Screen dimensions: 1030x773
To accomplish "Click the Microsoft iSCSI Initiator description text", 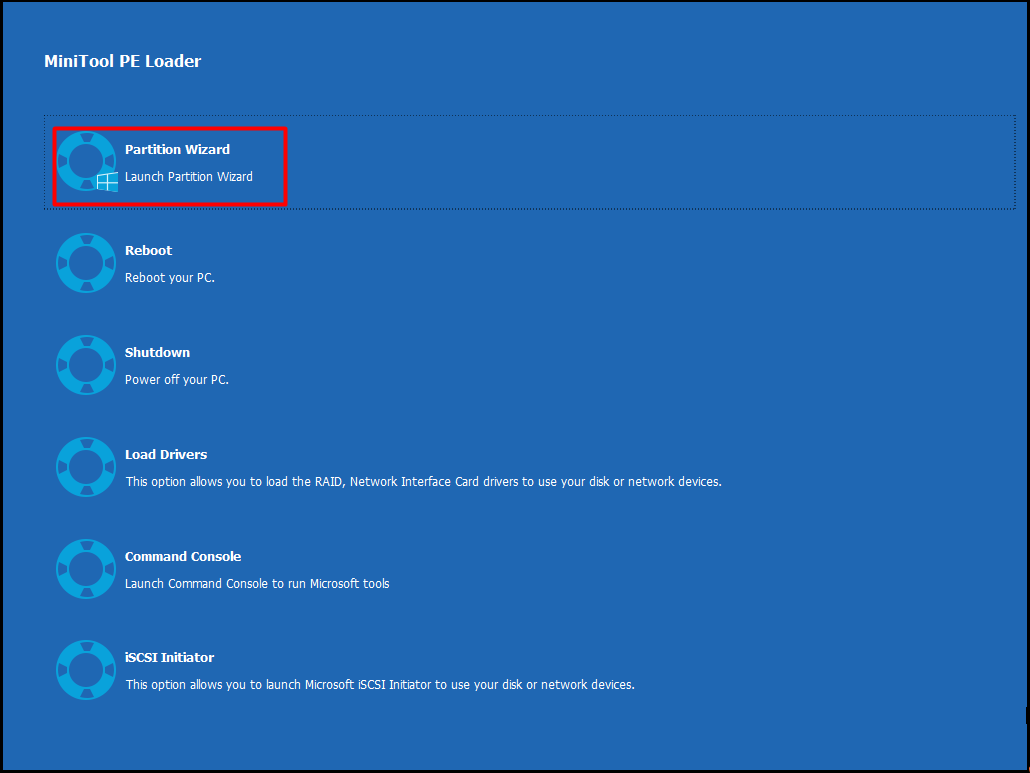I will pyautogui.click(x=380, y=685).
